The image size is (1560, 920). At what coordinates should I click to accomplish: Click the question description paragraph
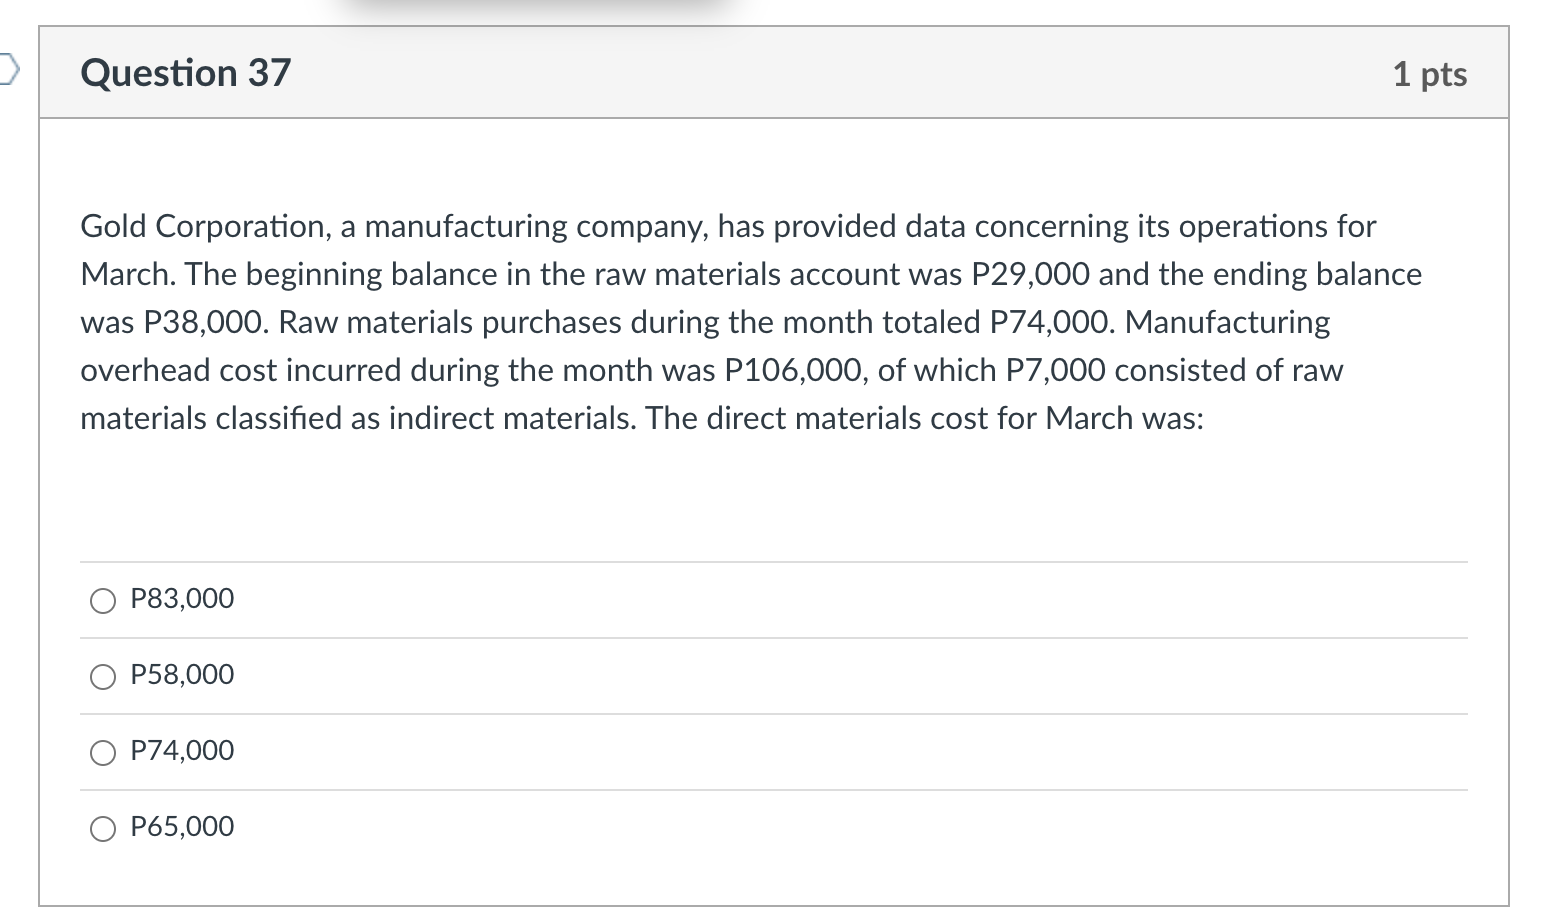750,322
